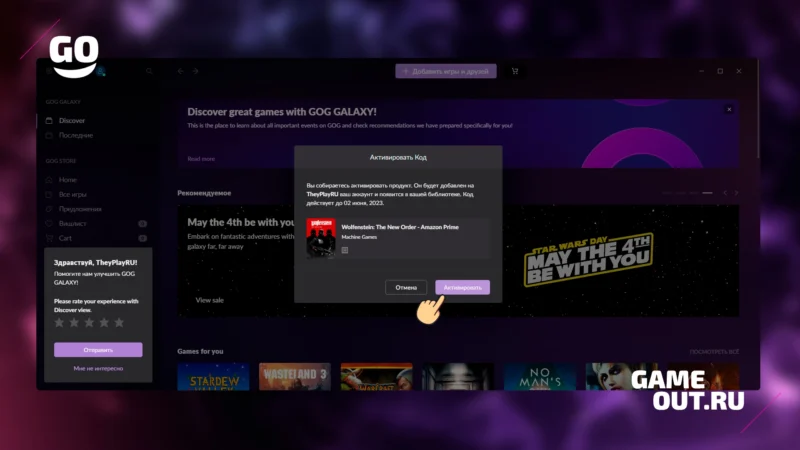Open the shopping cart icon in top bar
Viewport: 800px width, 450px height.
tap(515, 71)
